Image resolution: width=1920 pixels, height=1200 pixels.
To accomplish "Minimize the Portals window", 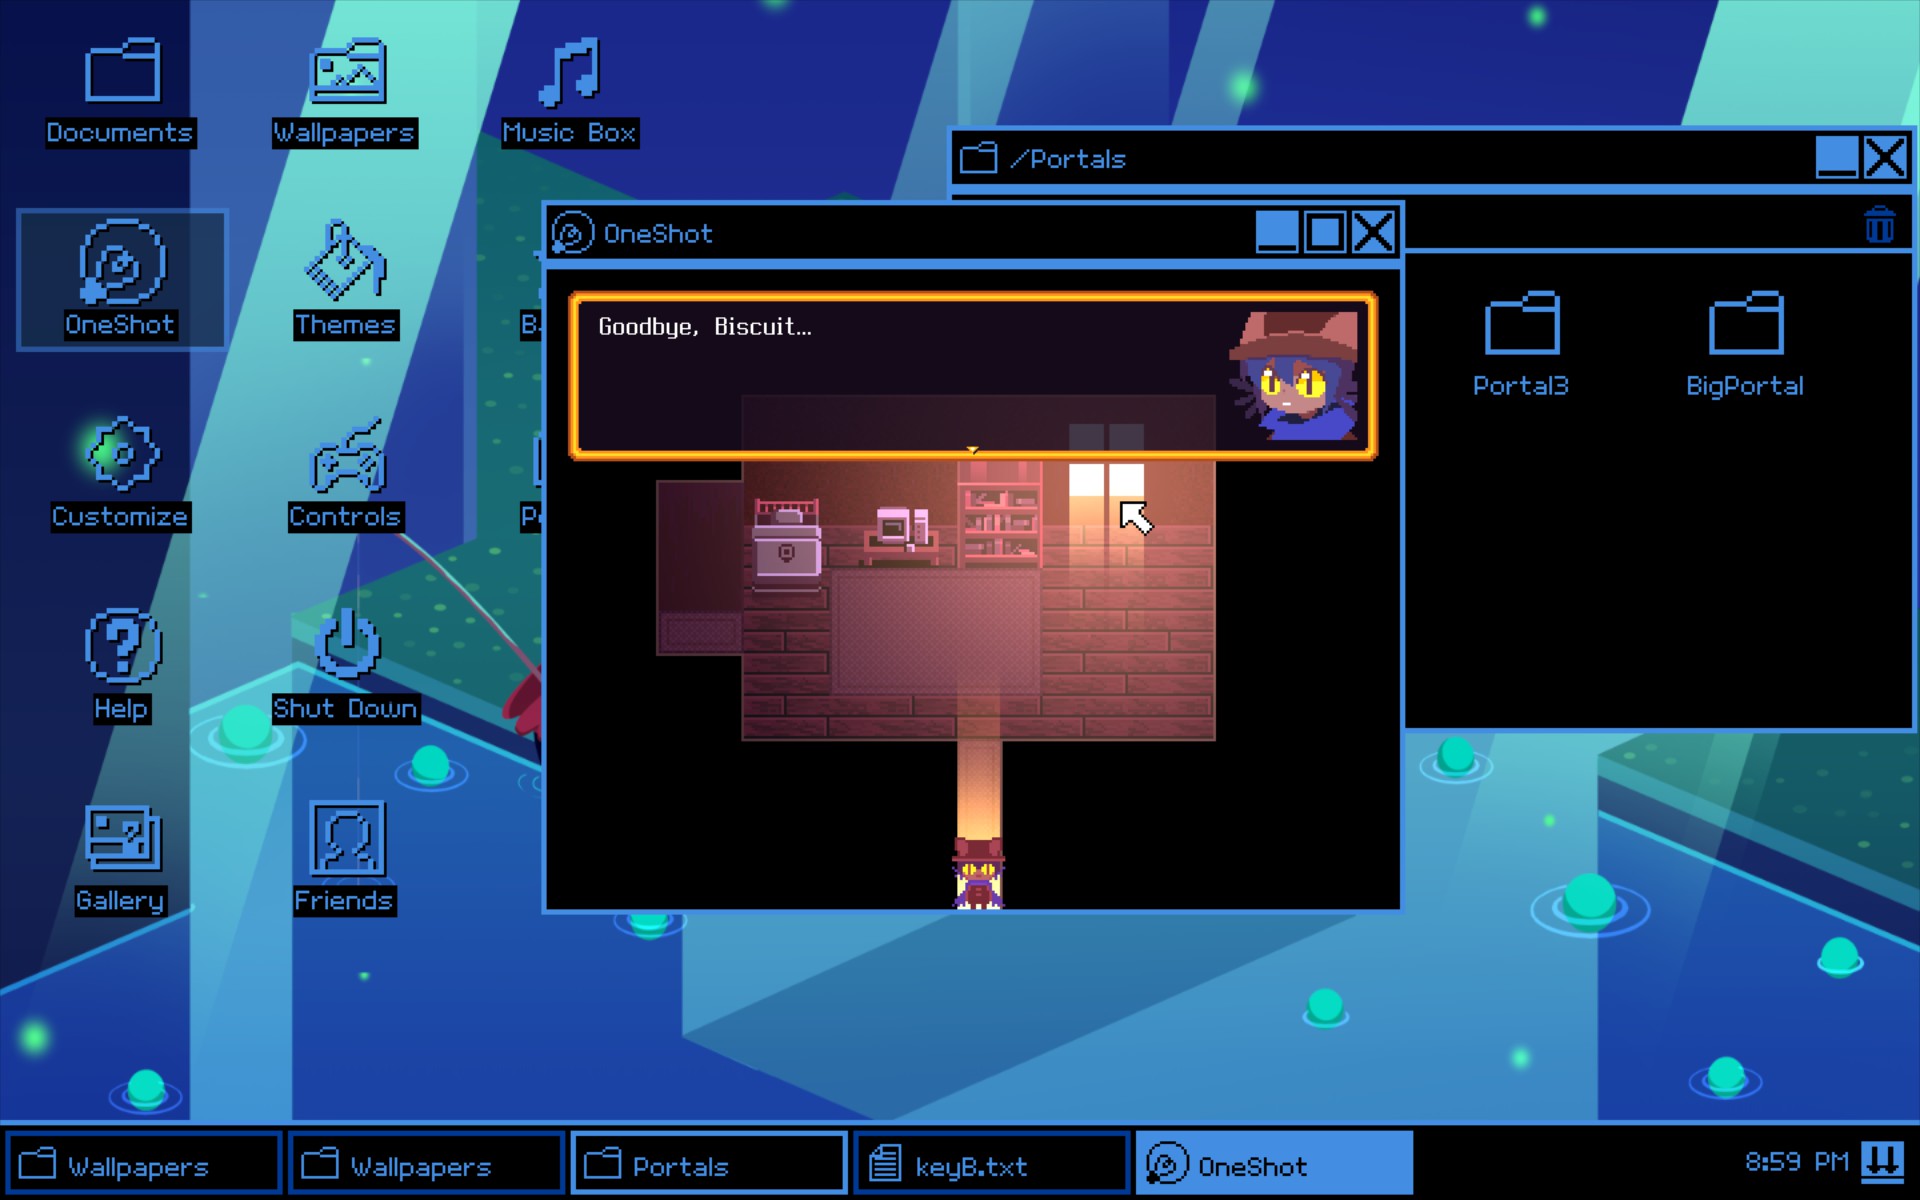I will (1837, 157).
